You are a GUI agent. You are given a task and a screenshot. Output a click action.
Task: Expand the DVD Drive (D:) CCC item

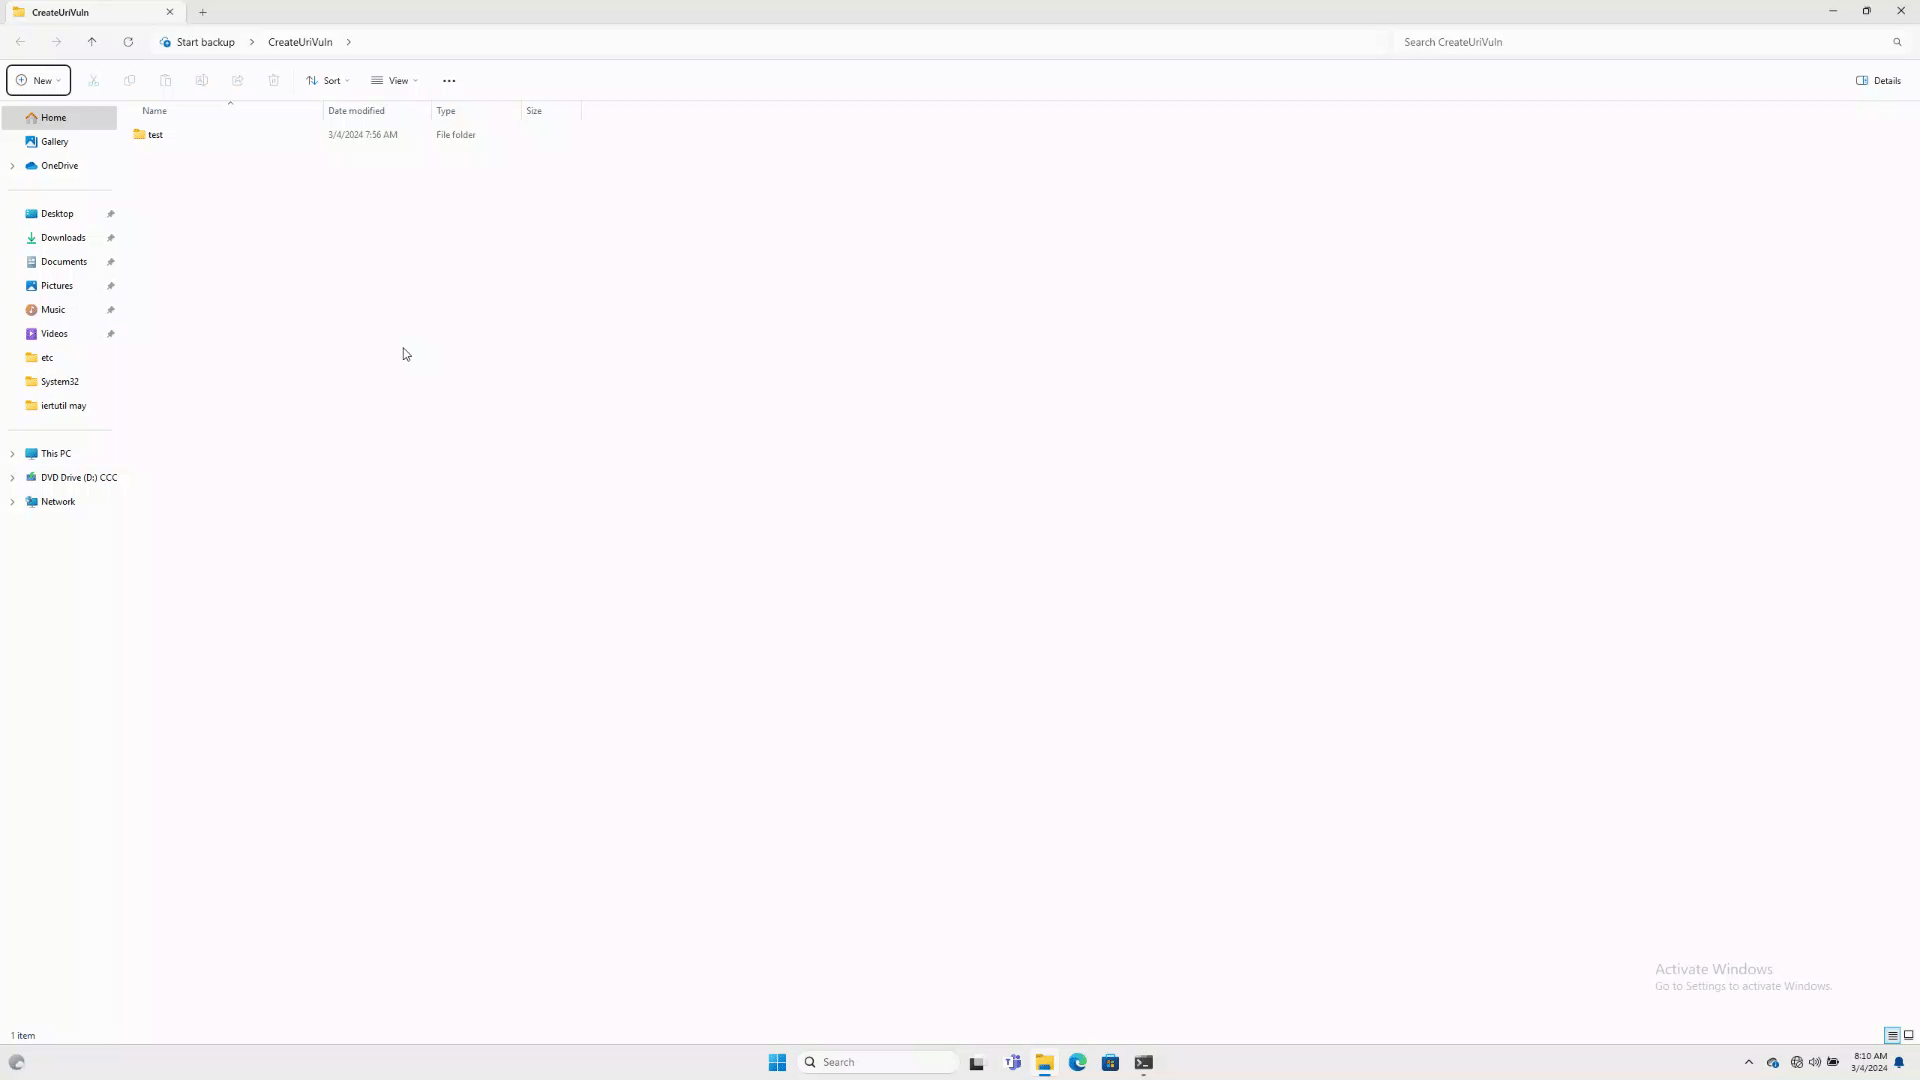click(x=13, y=477)
